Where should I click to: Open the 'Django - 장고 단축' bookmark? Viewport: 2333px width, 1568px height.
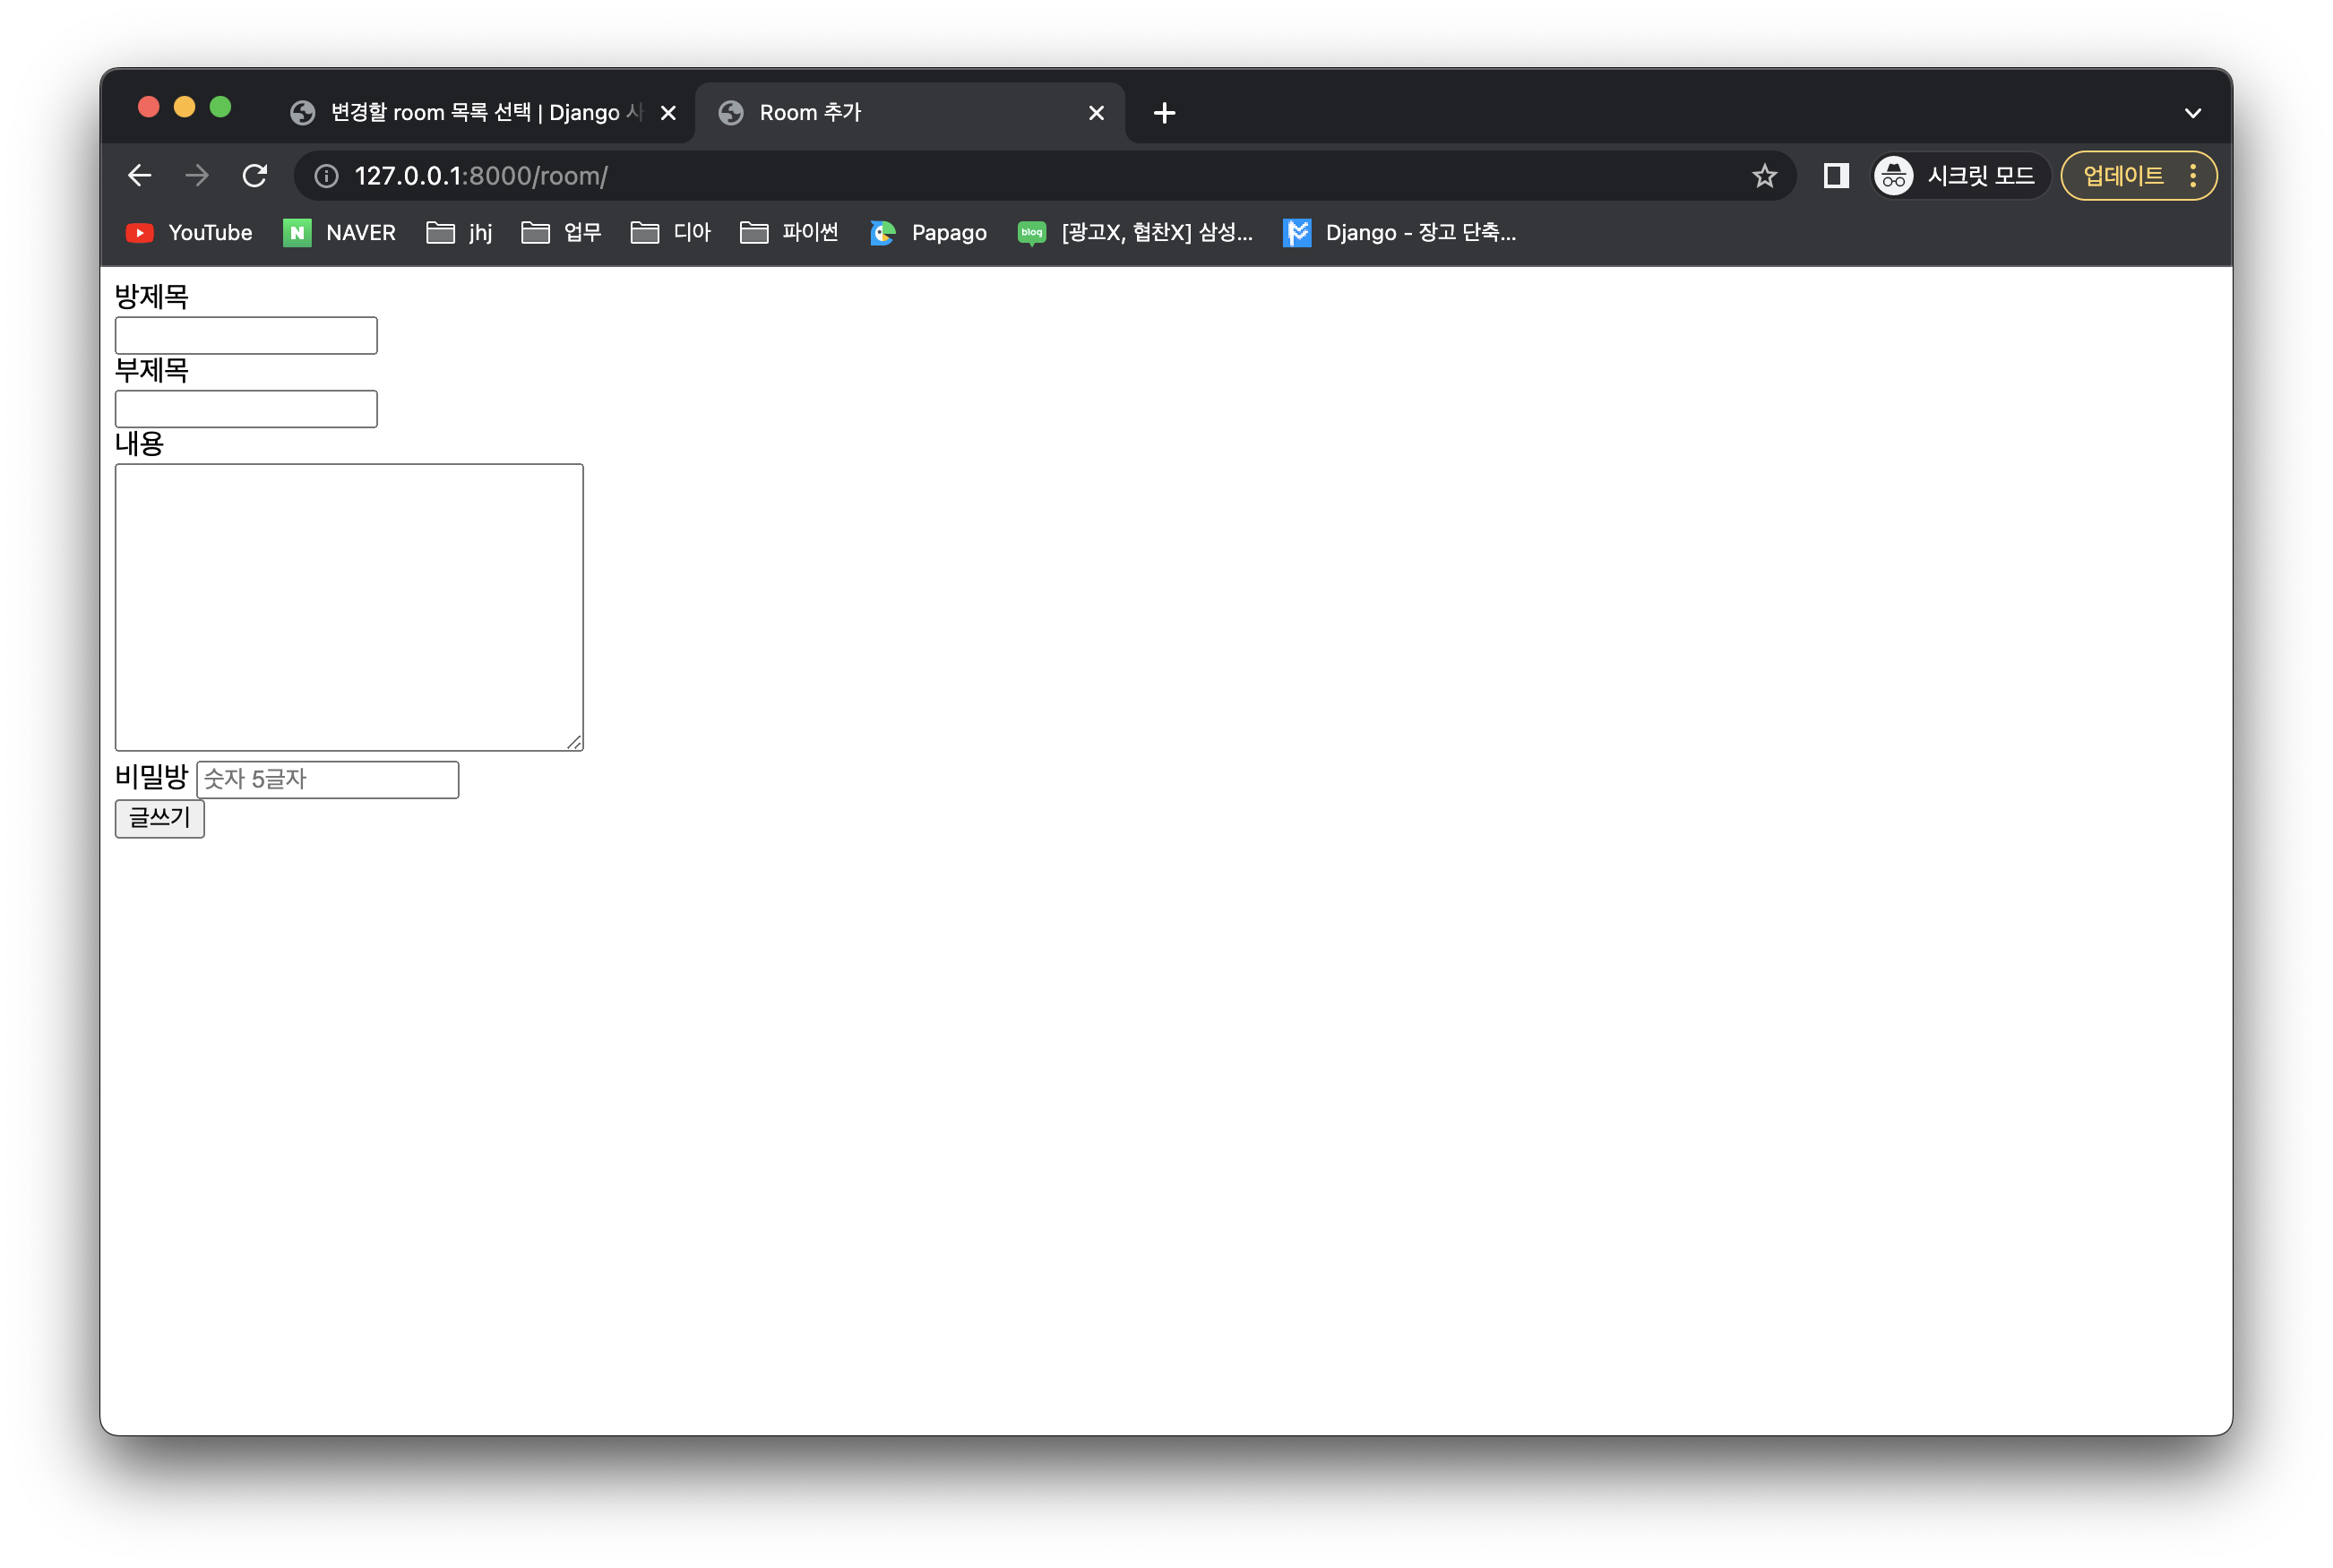[1399, 233]
